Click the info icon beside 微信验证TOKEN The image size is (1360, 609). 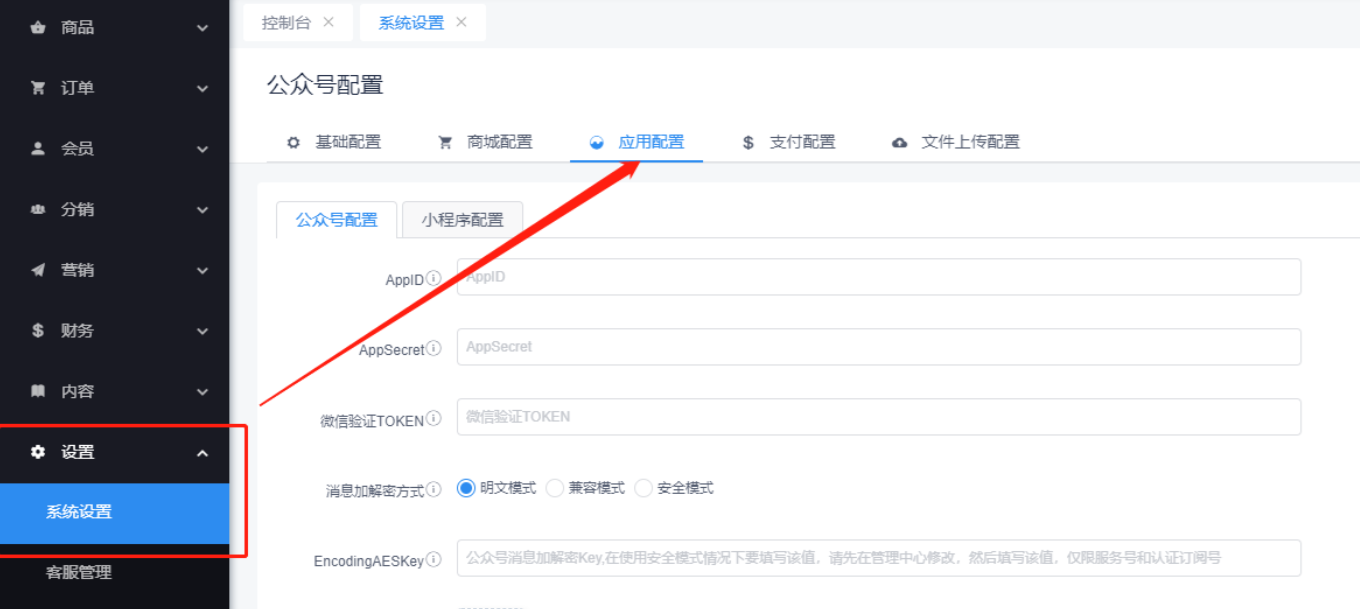[x=433, y=419]
